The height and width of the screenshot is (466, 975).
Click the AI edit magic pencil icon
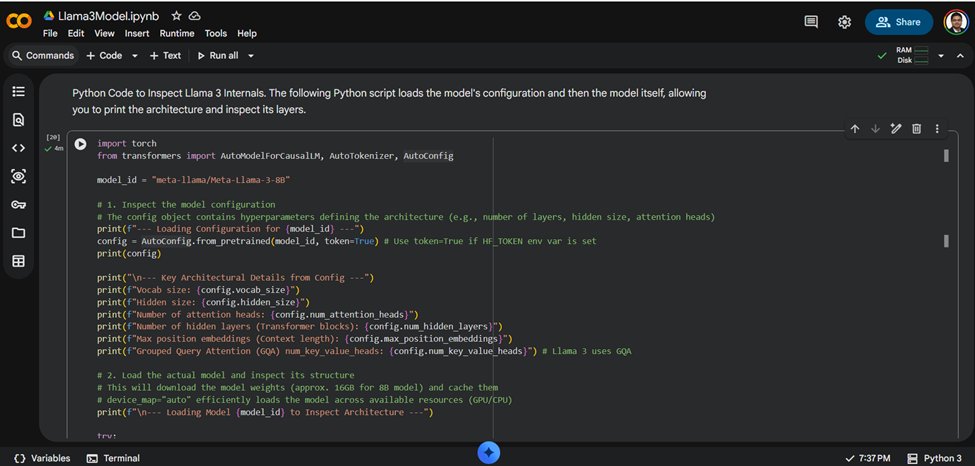pos(896,129)
